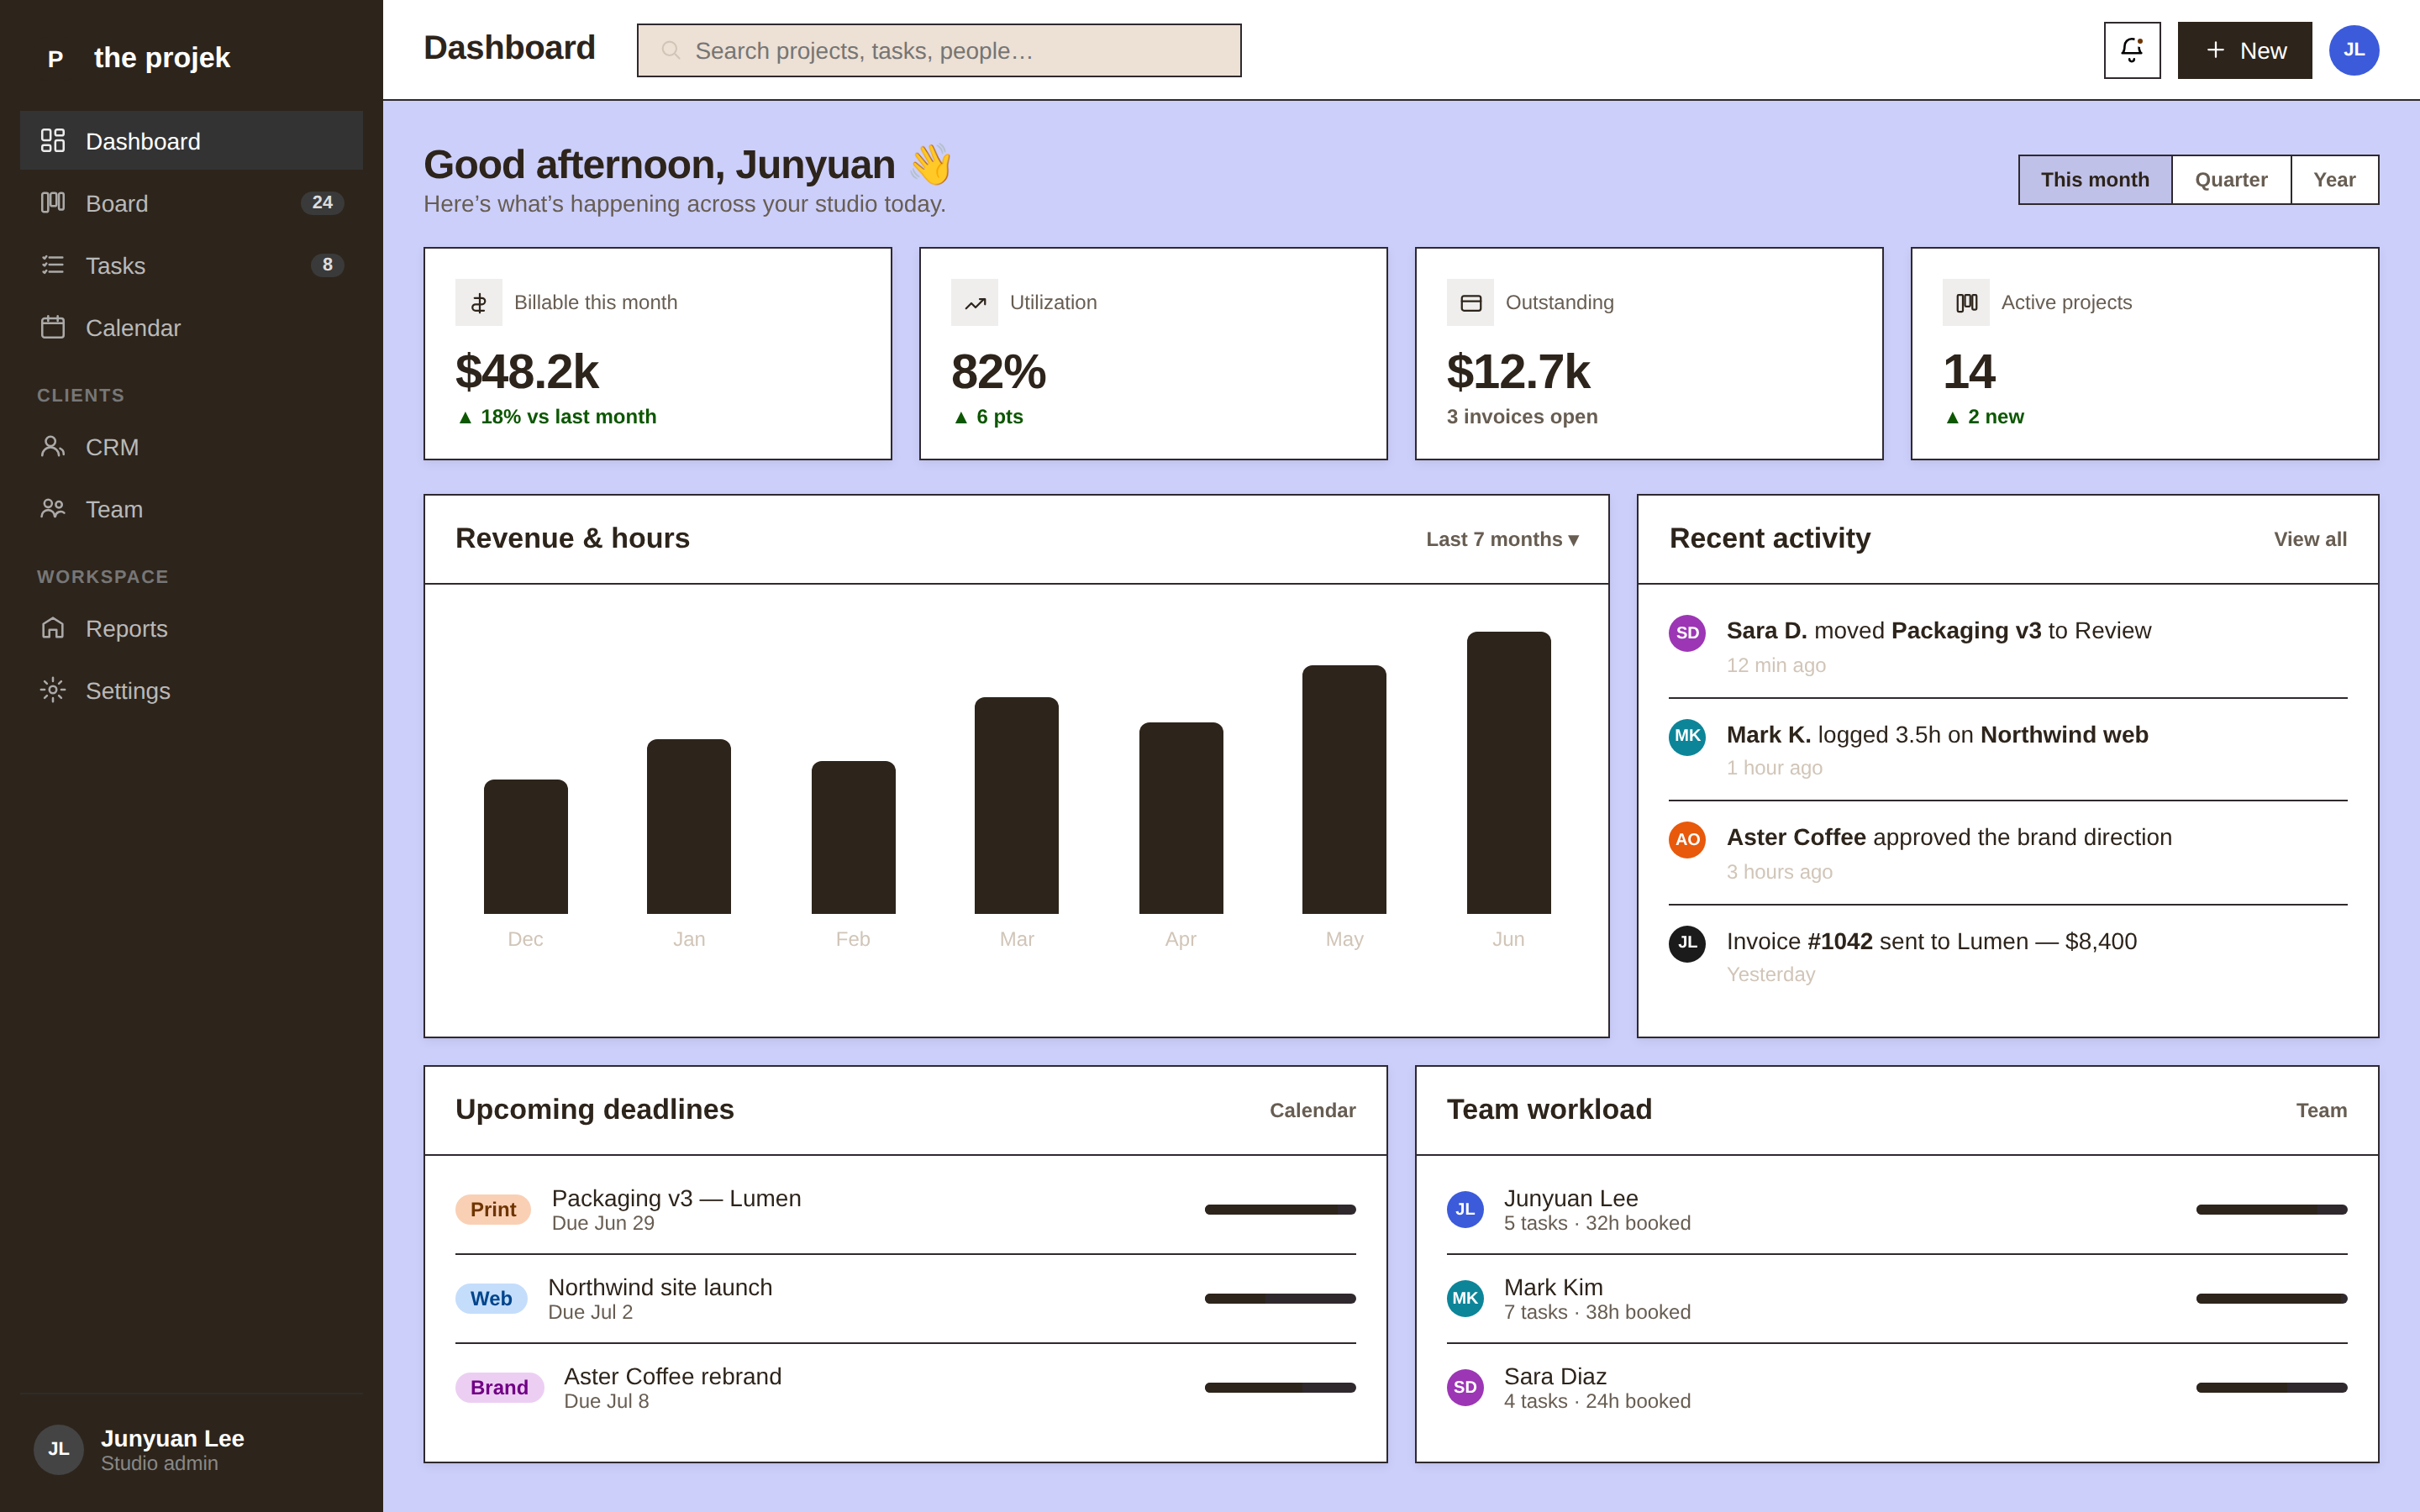The image size is (2420, 1512).
Task: Click View all in Recent activity
Action: [x=2310, y=539]
